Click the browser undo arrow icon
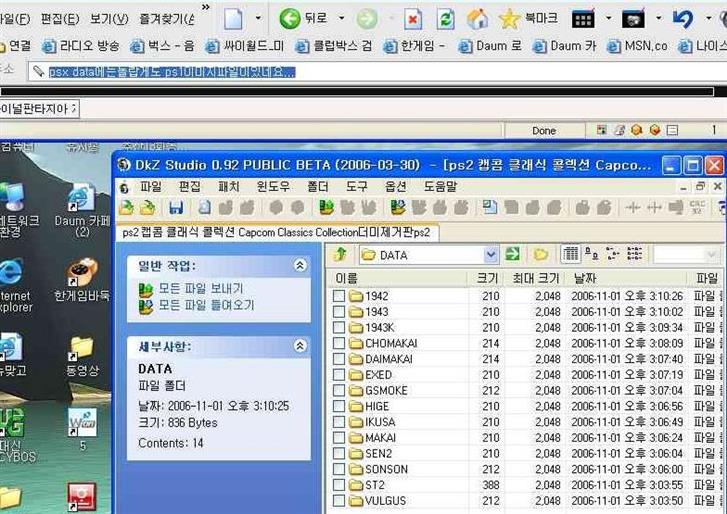This screenshot has height=514, width=727. 683,19
